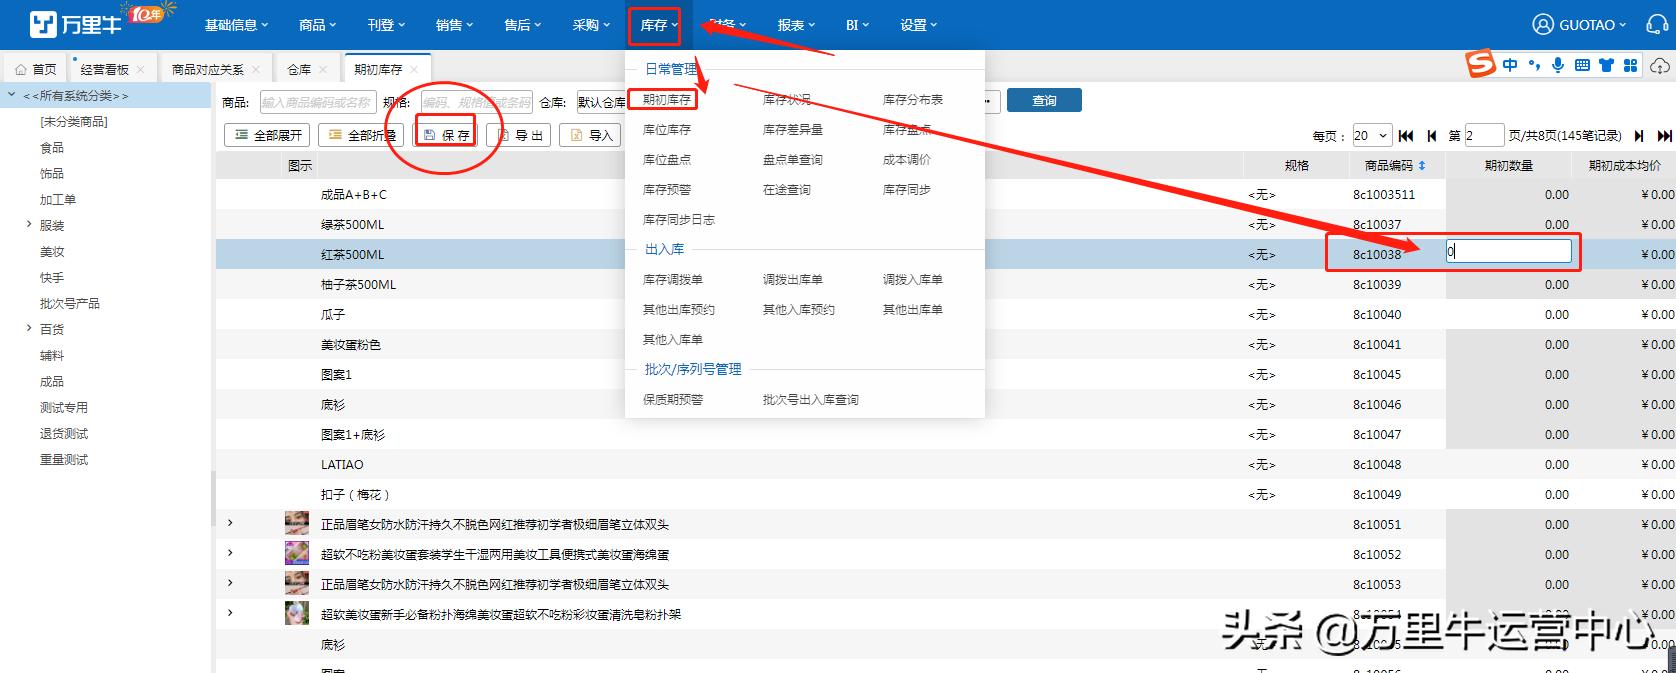Screen dimensions: 1676x673
Task: Expand the 百货 category tree node
Action: [x=28, y=329]
